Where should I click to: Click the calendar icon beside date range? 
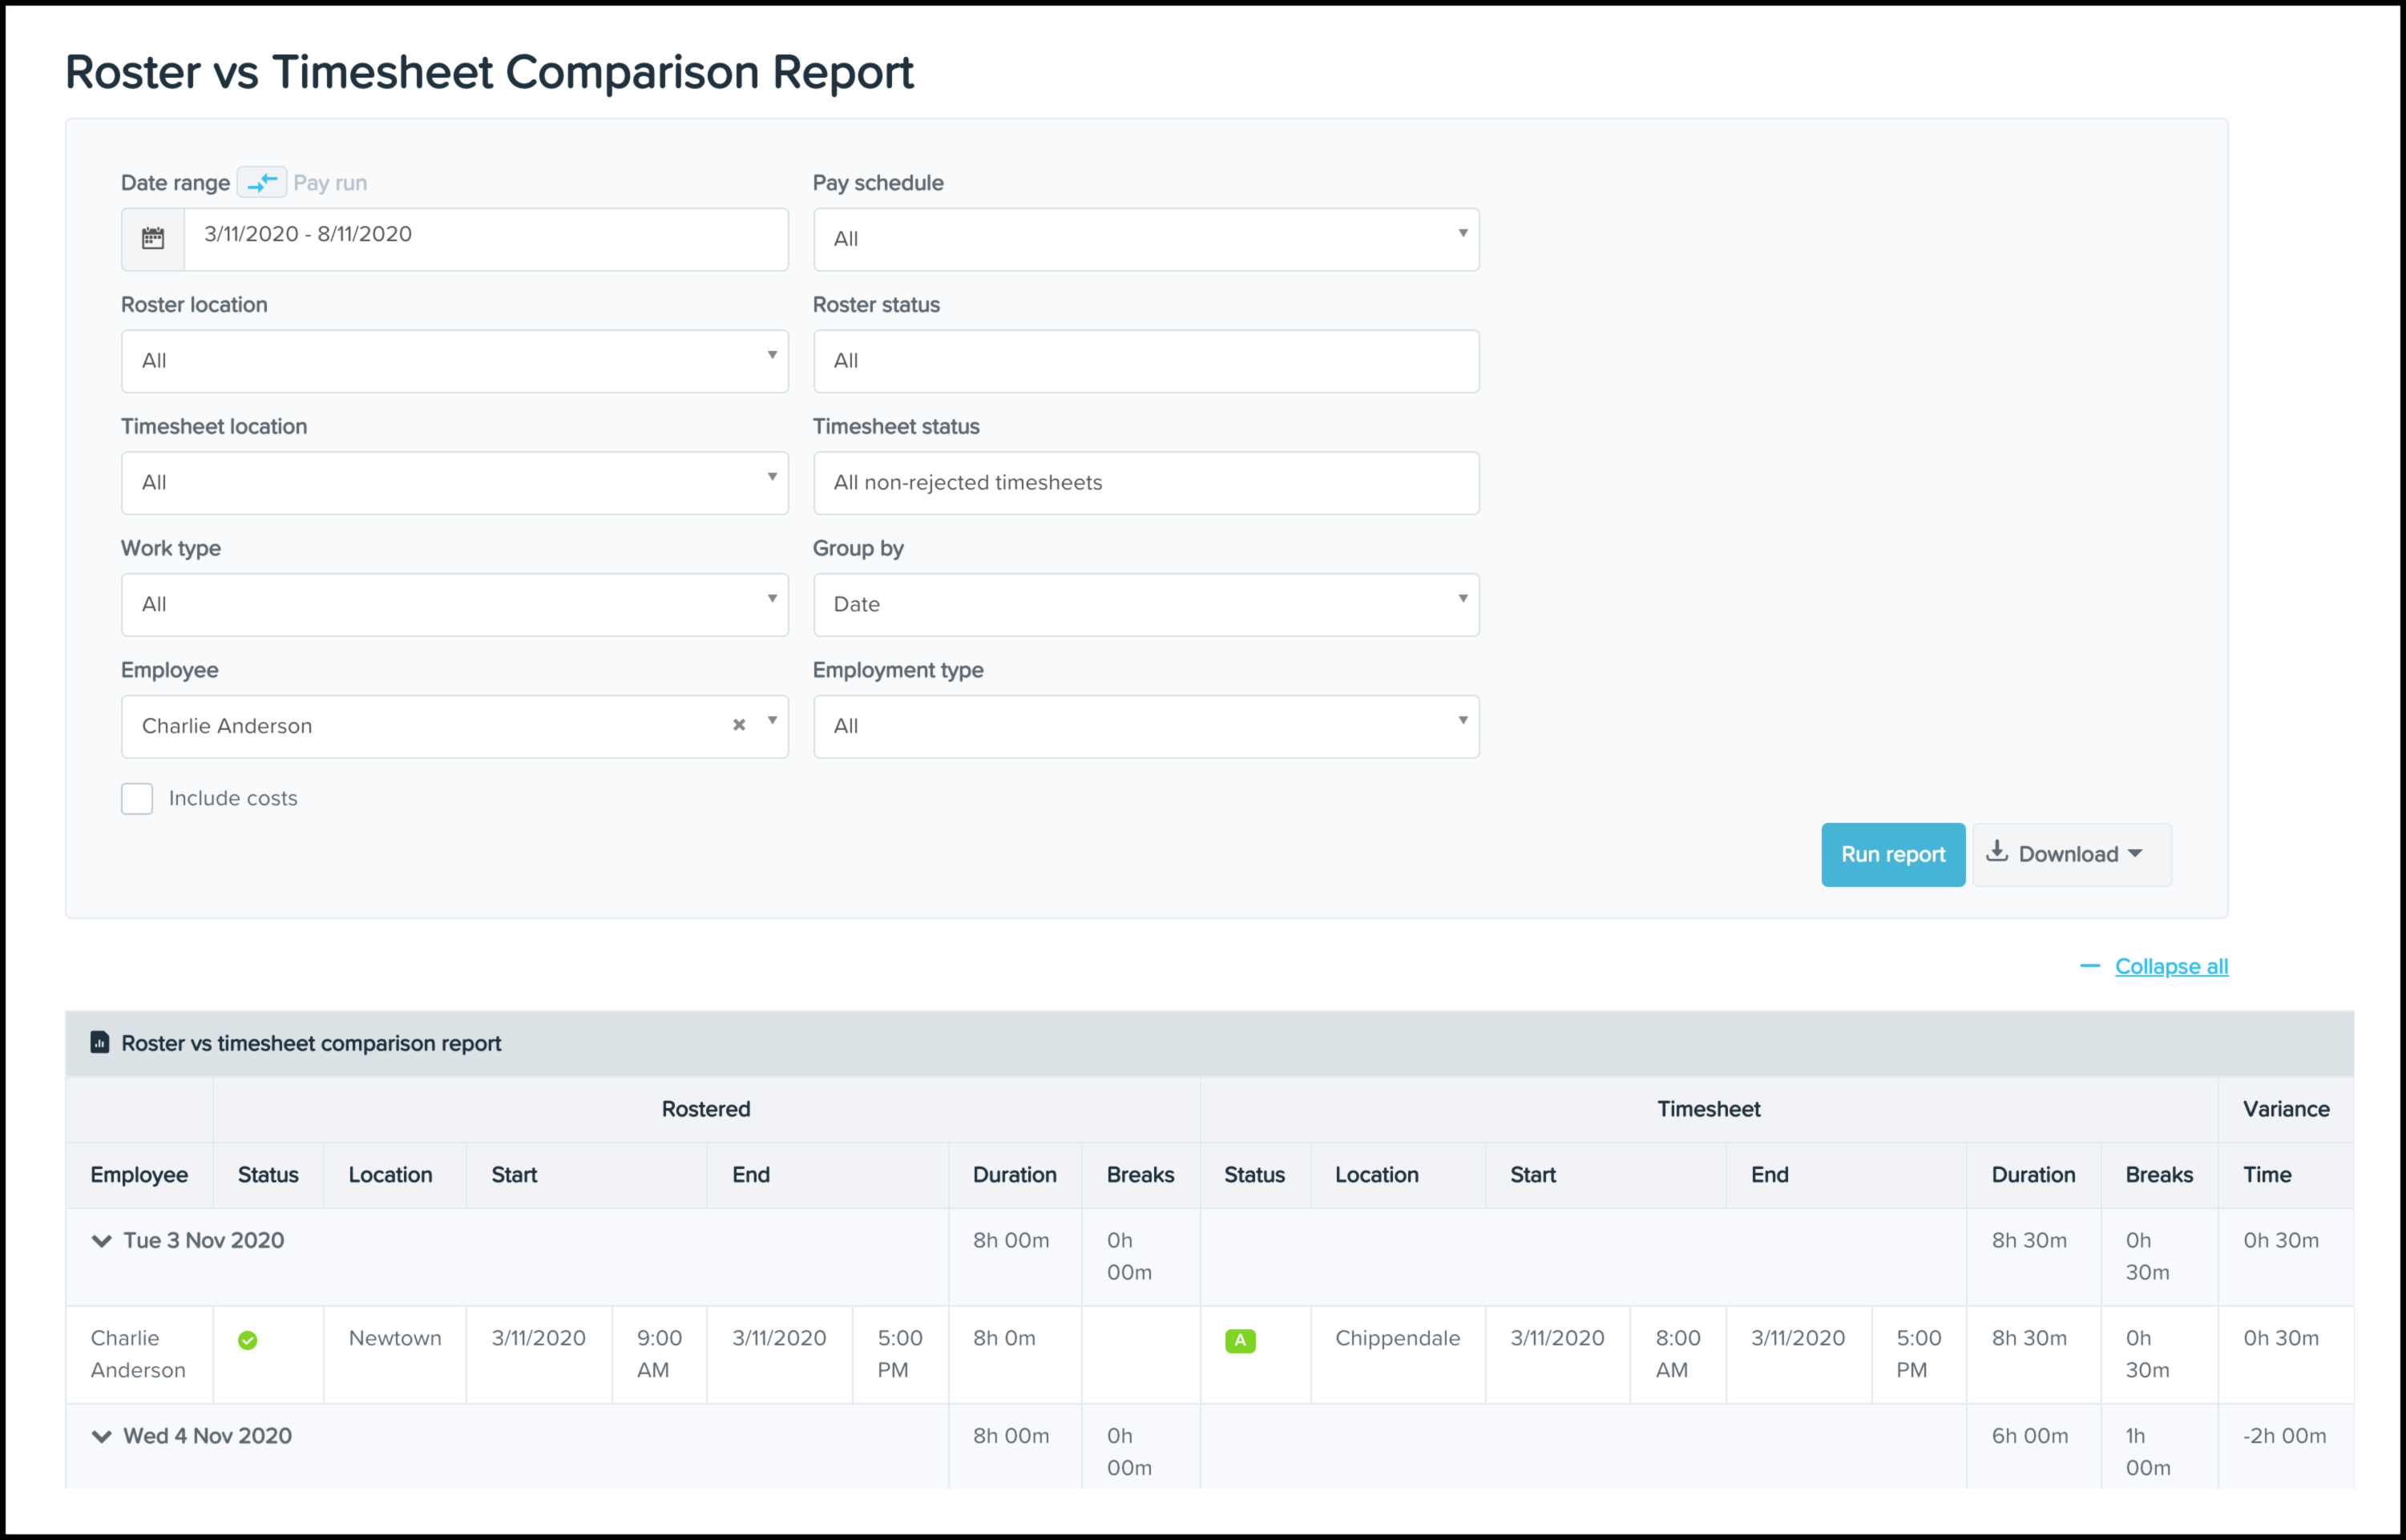click(153, 239)
